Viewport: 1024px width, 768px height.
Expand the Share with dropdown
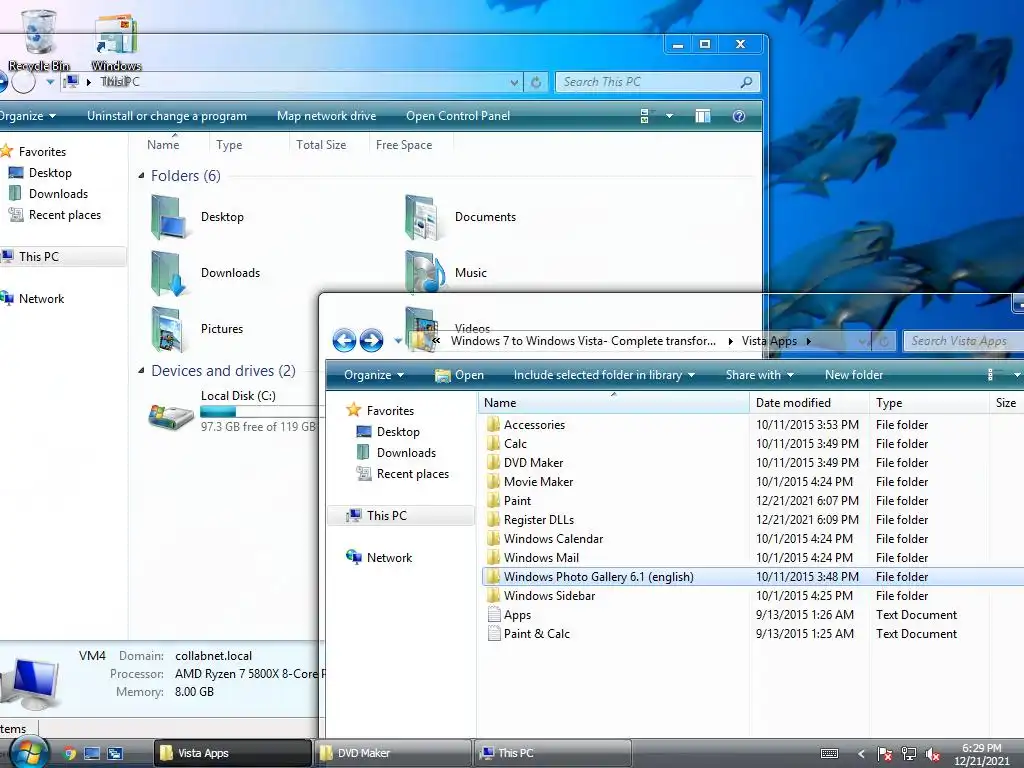[760, 375]
